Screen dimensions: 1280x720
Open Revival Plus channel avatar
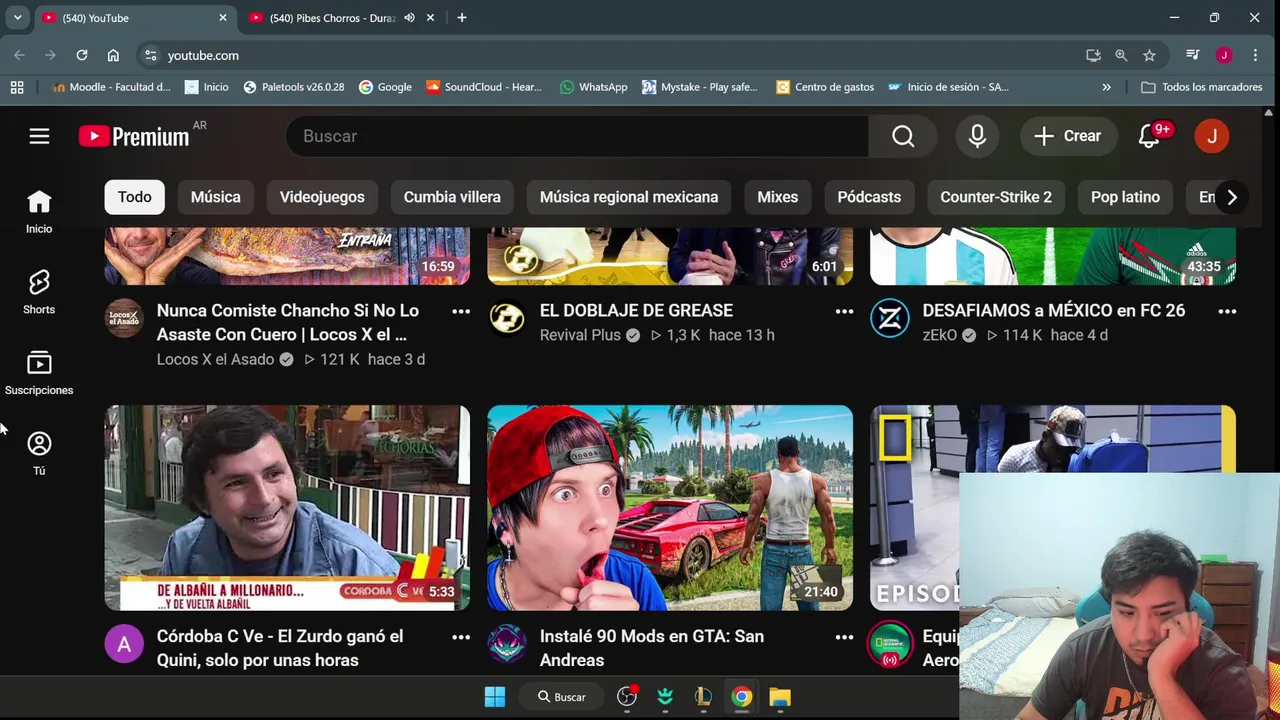(x=507, y=318)
